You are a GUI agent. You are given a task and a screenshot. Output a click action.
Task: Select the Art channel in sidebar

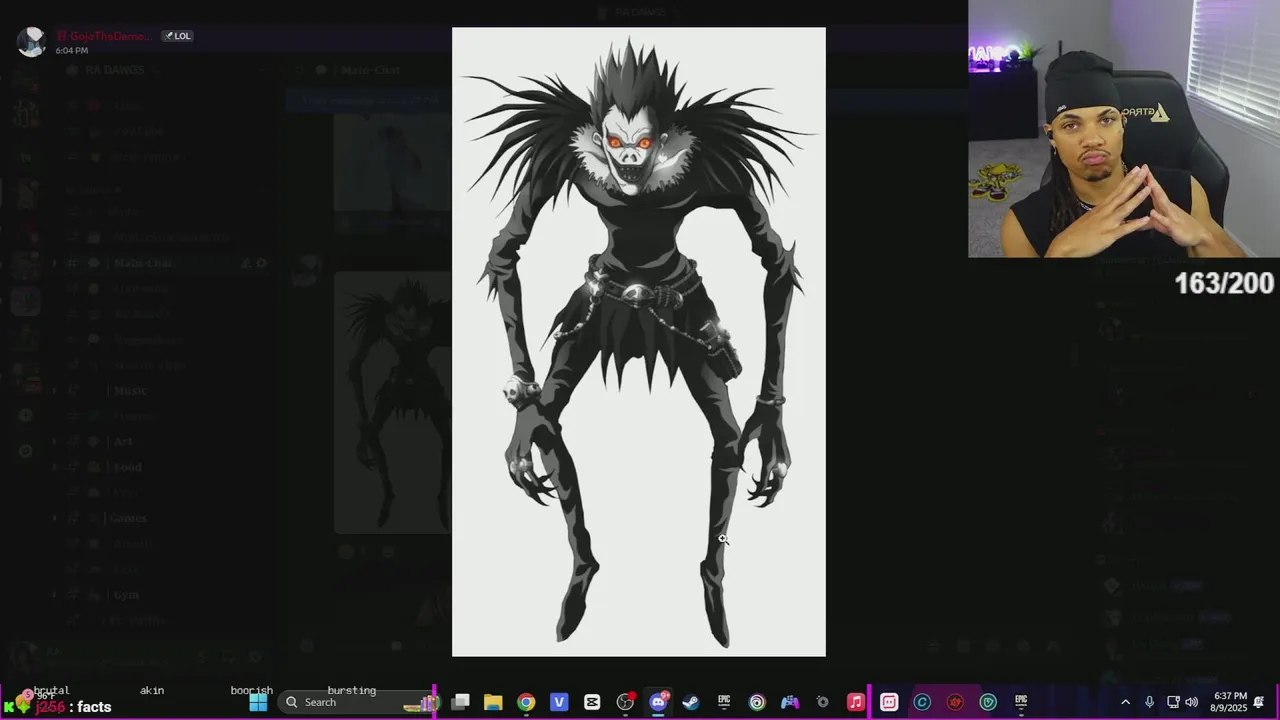pyautogui.click(x=123, y=441)
